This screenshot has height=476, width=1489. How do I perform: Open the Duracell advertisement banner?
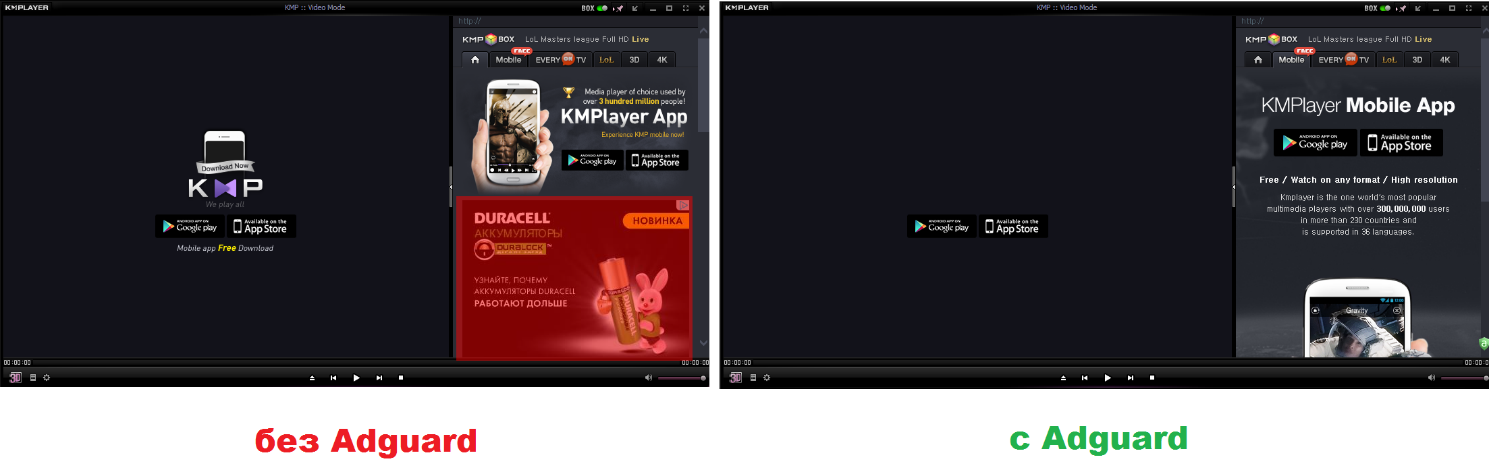[573, 278]
